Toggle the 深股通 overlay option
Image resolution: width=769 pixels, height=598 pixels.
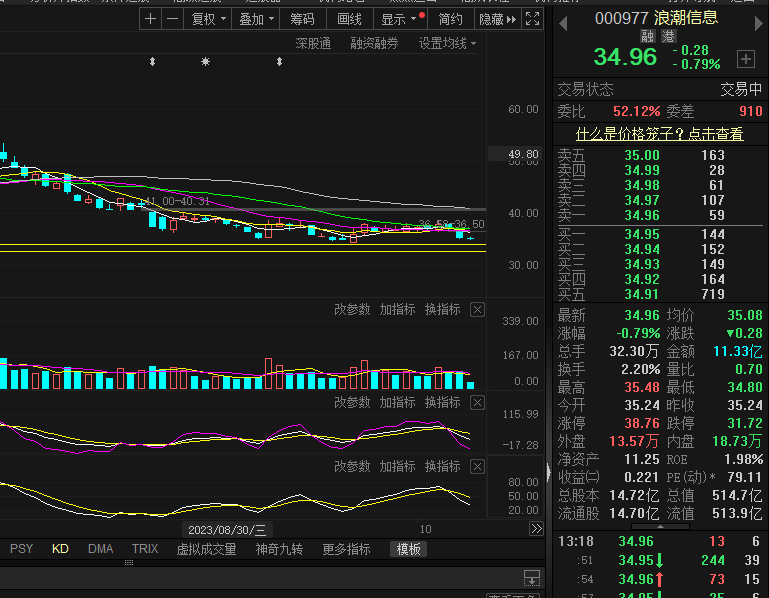click(x=313, y=44)
